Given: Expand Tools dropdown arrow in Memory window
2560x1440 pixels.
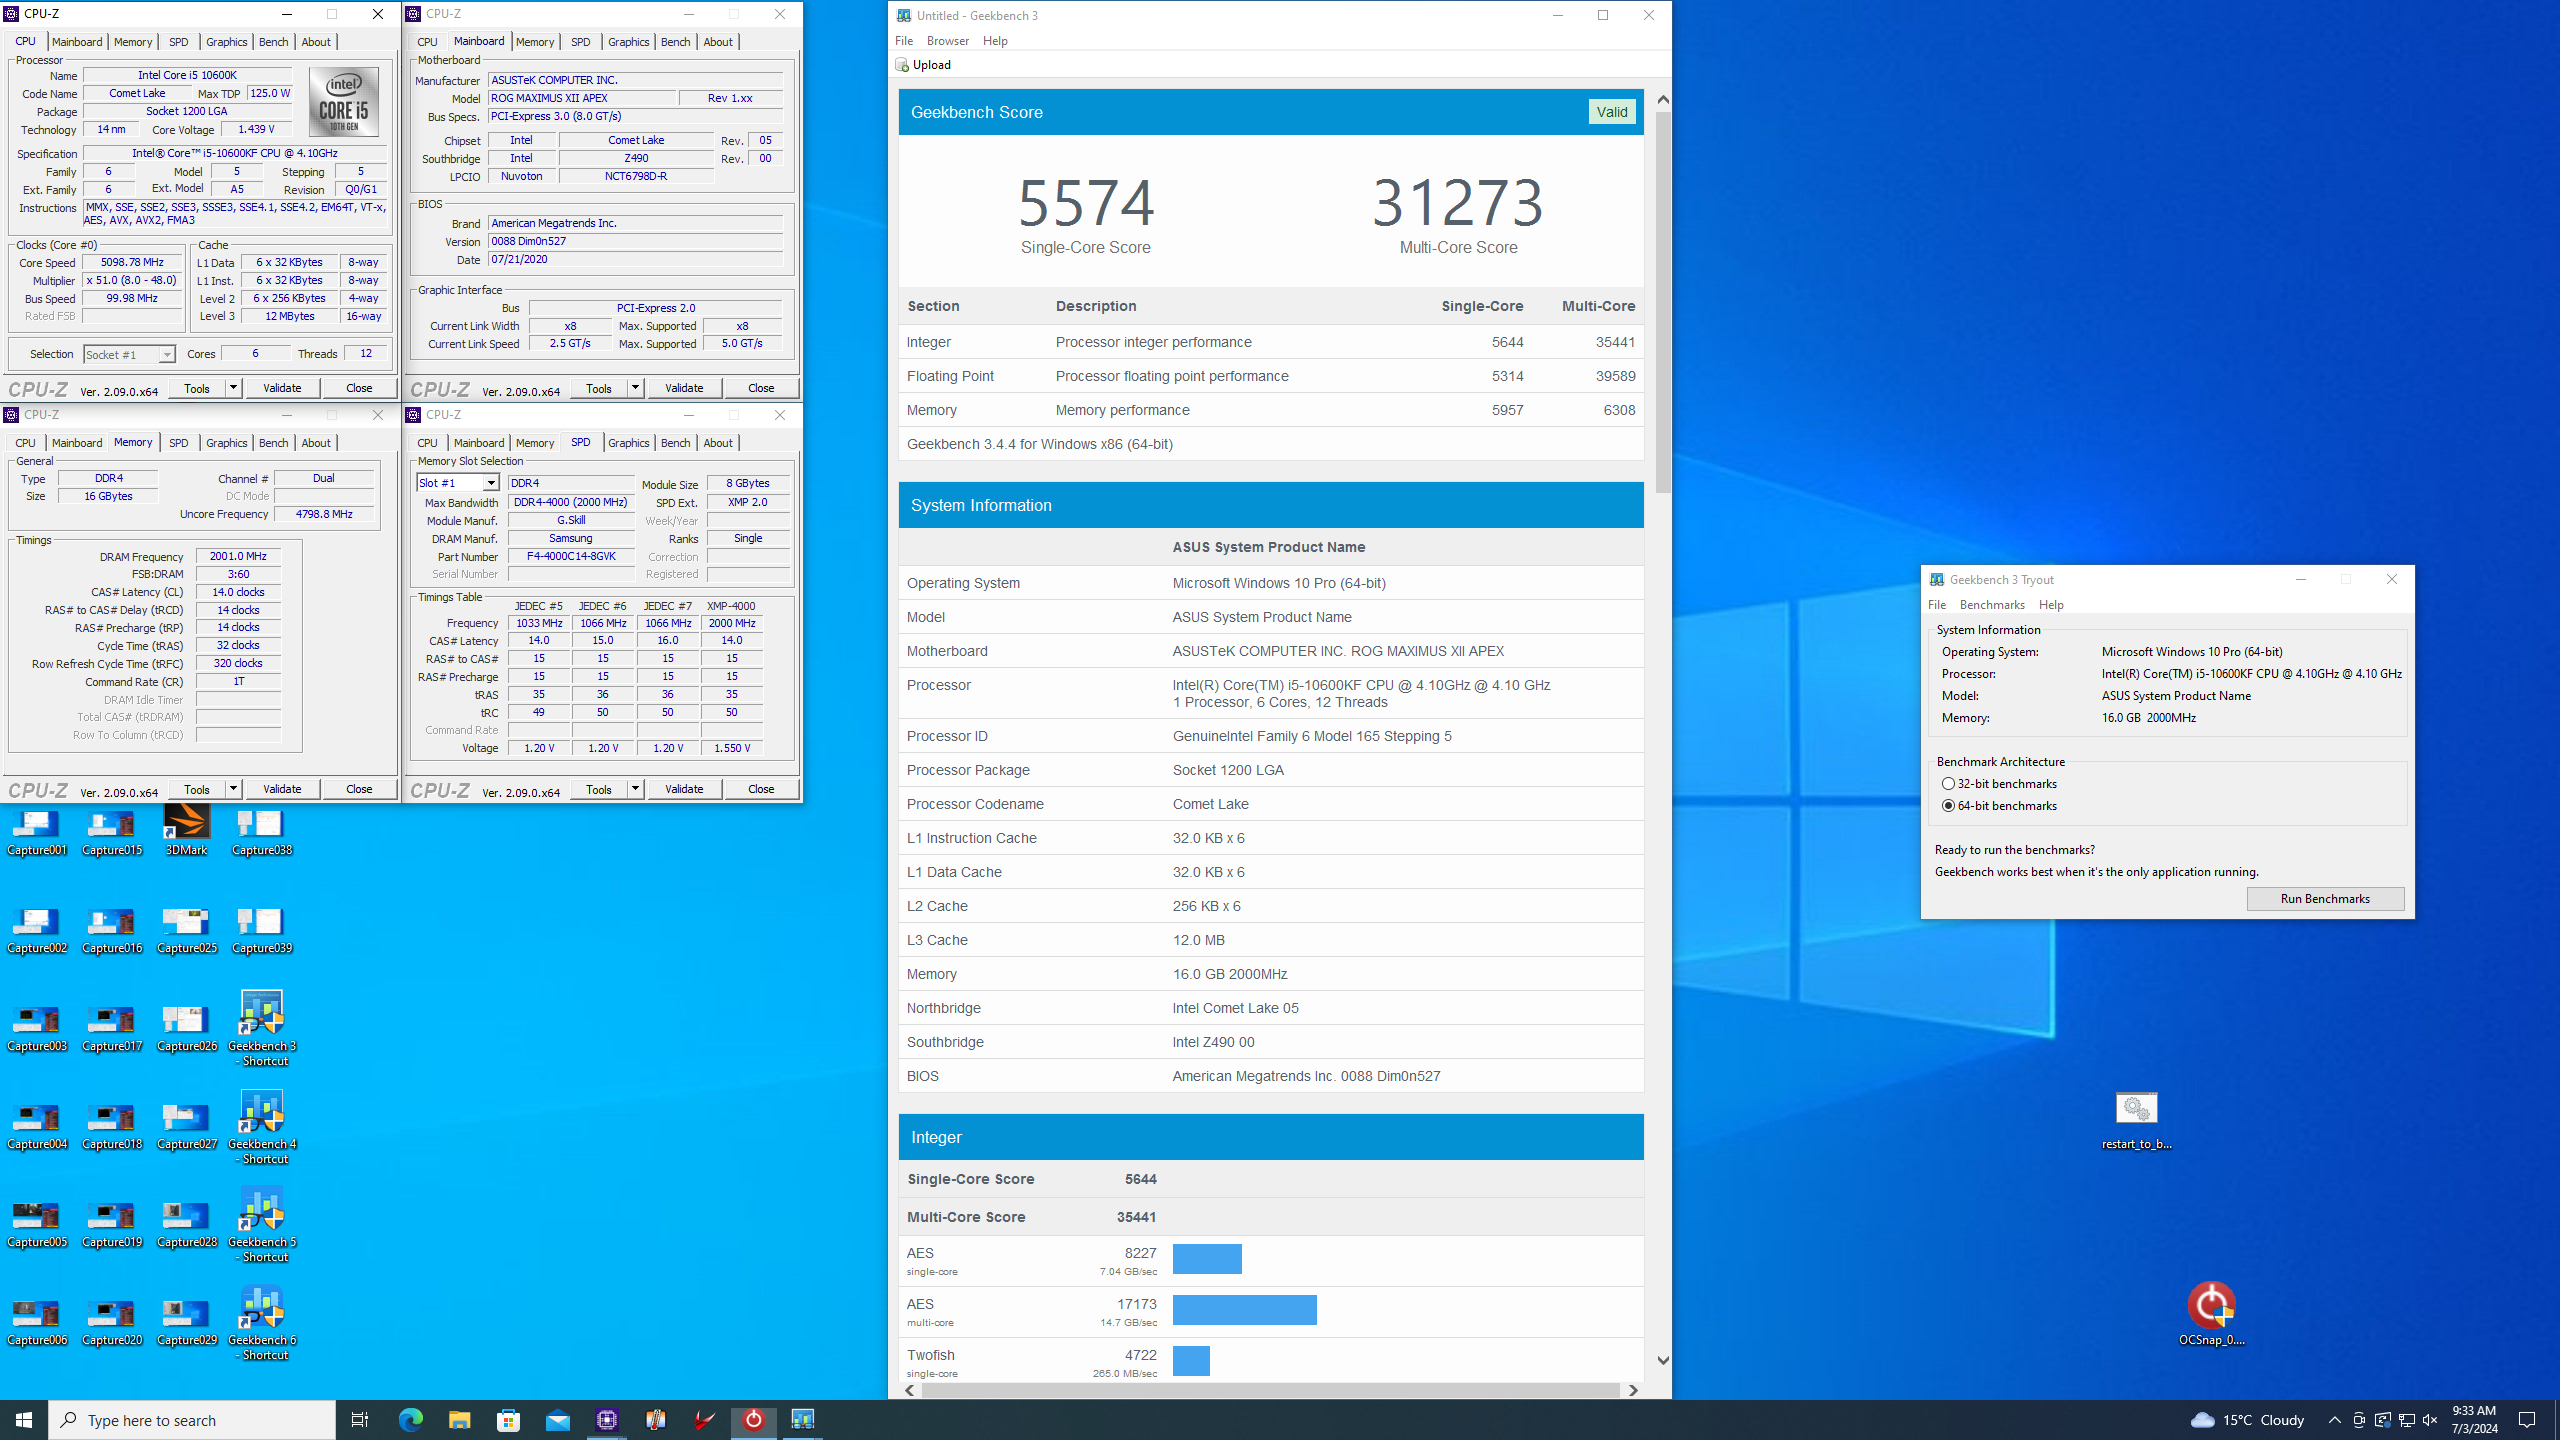Looking at the screenshot, I should 233,789.
